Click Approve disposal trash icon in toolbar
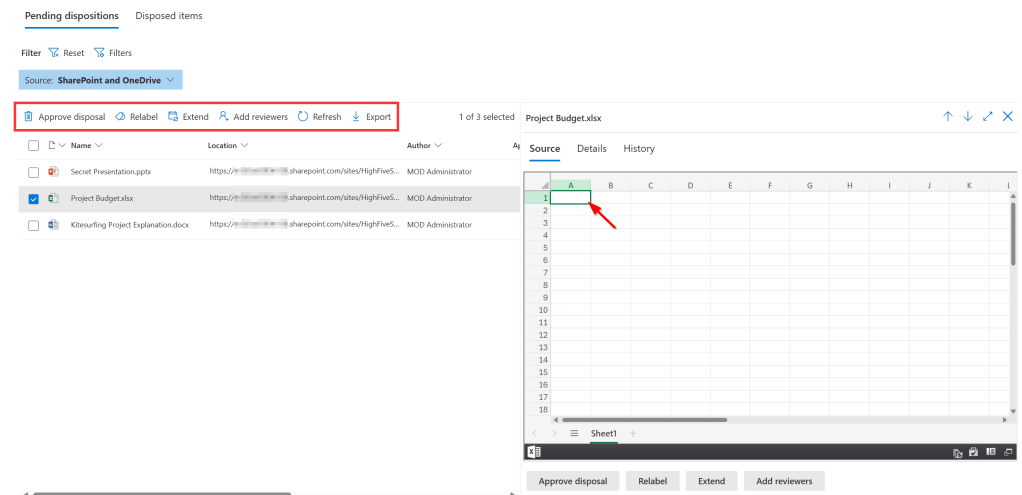The width and height of the screenshot is (1022, 495). coord(29,117)
